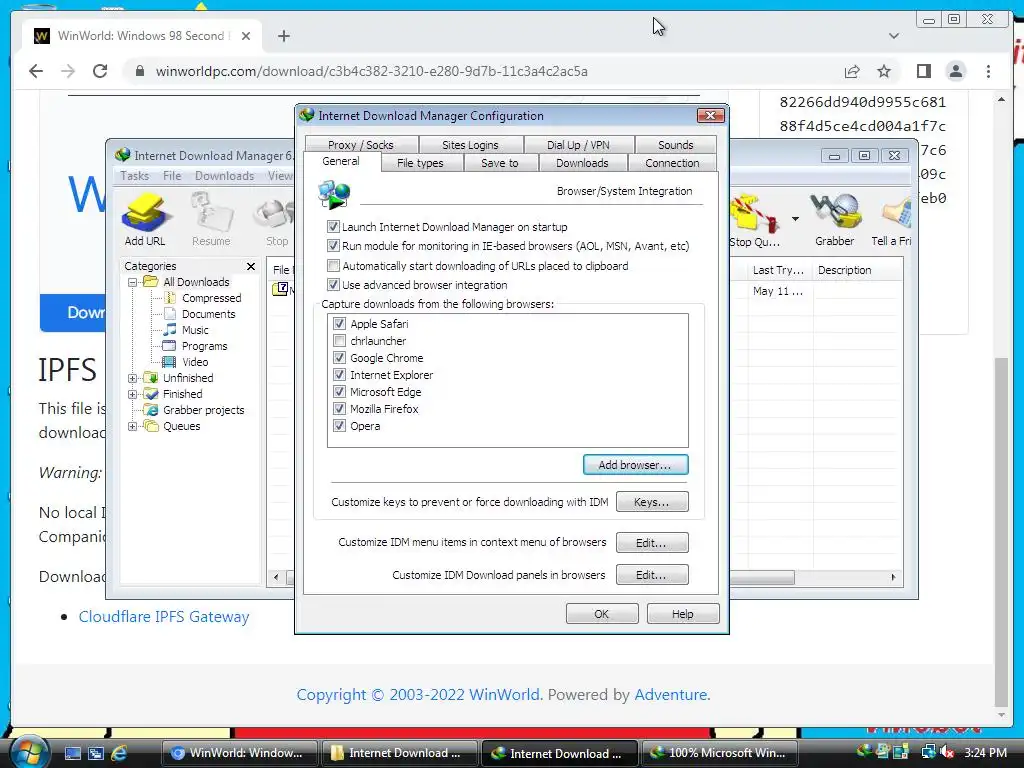Switch to Connection tab
The height and width of the screenshot is (768, 1024).
(x=672, y=163)
